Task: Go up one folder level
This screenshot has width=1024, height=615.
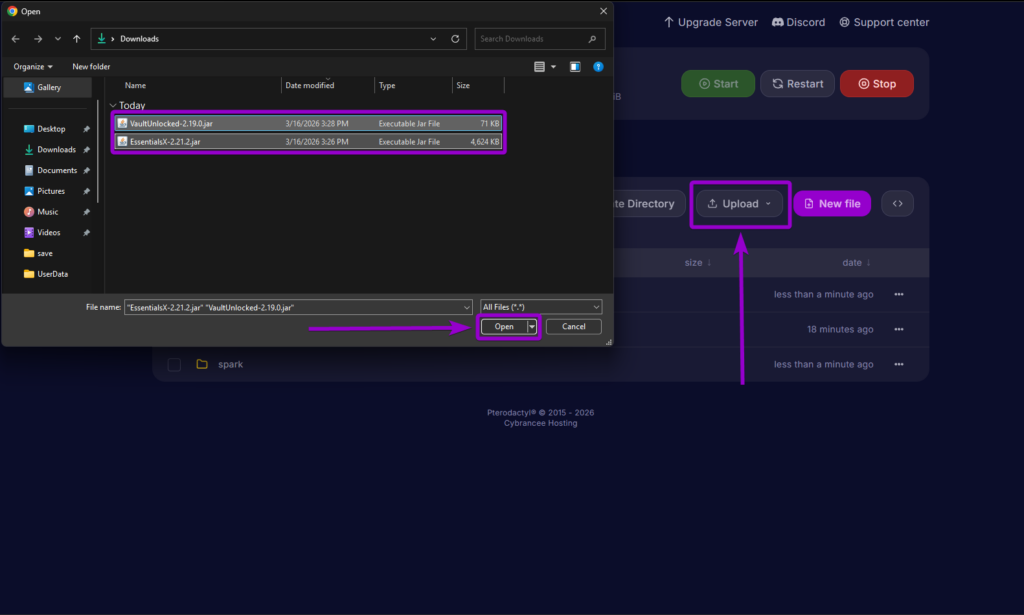Action: point(77,38)
